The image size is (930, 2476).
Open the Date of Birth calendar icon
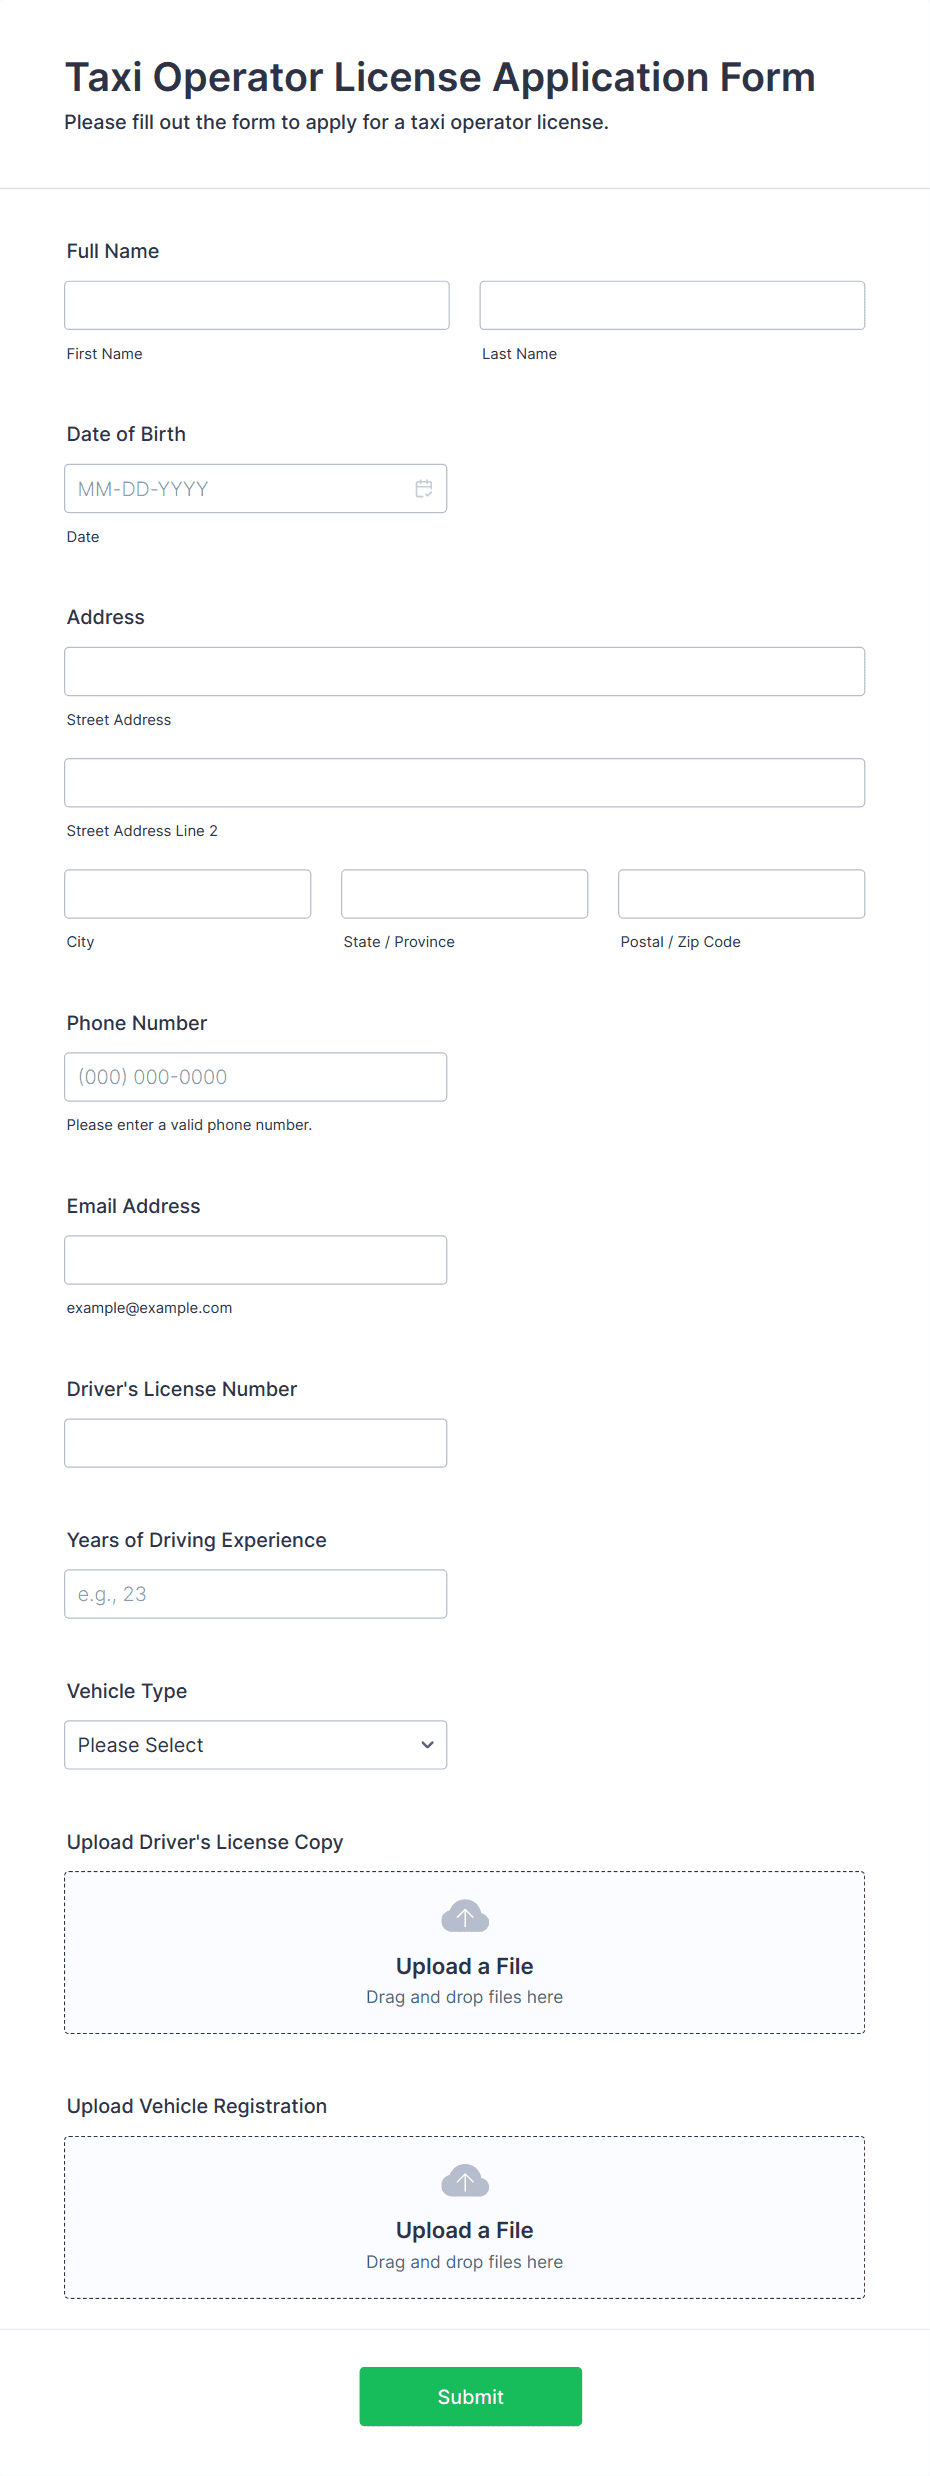[424, 488]
